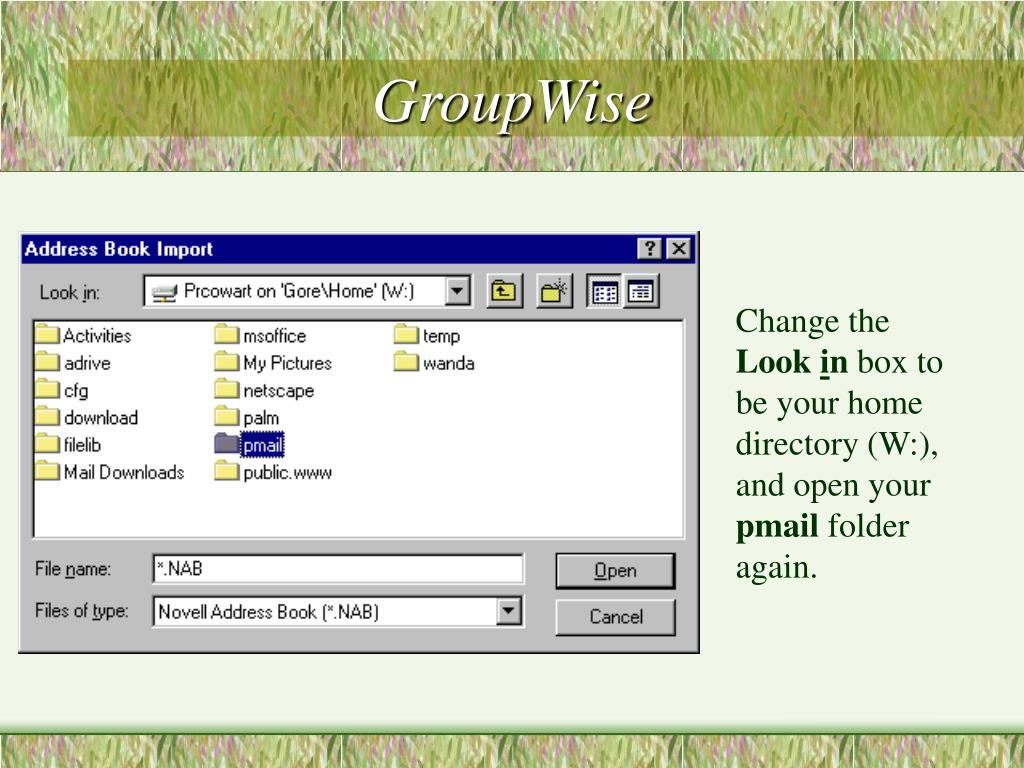Click the Cancel button
The height and width of the screenshot is (768, 1024).
coord(615,616)
